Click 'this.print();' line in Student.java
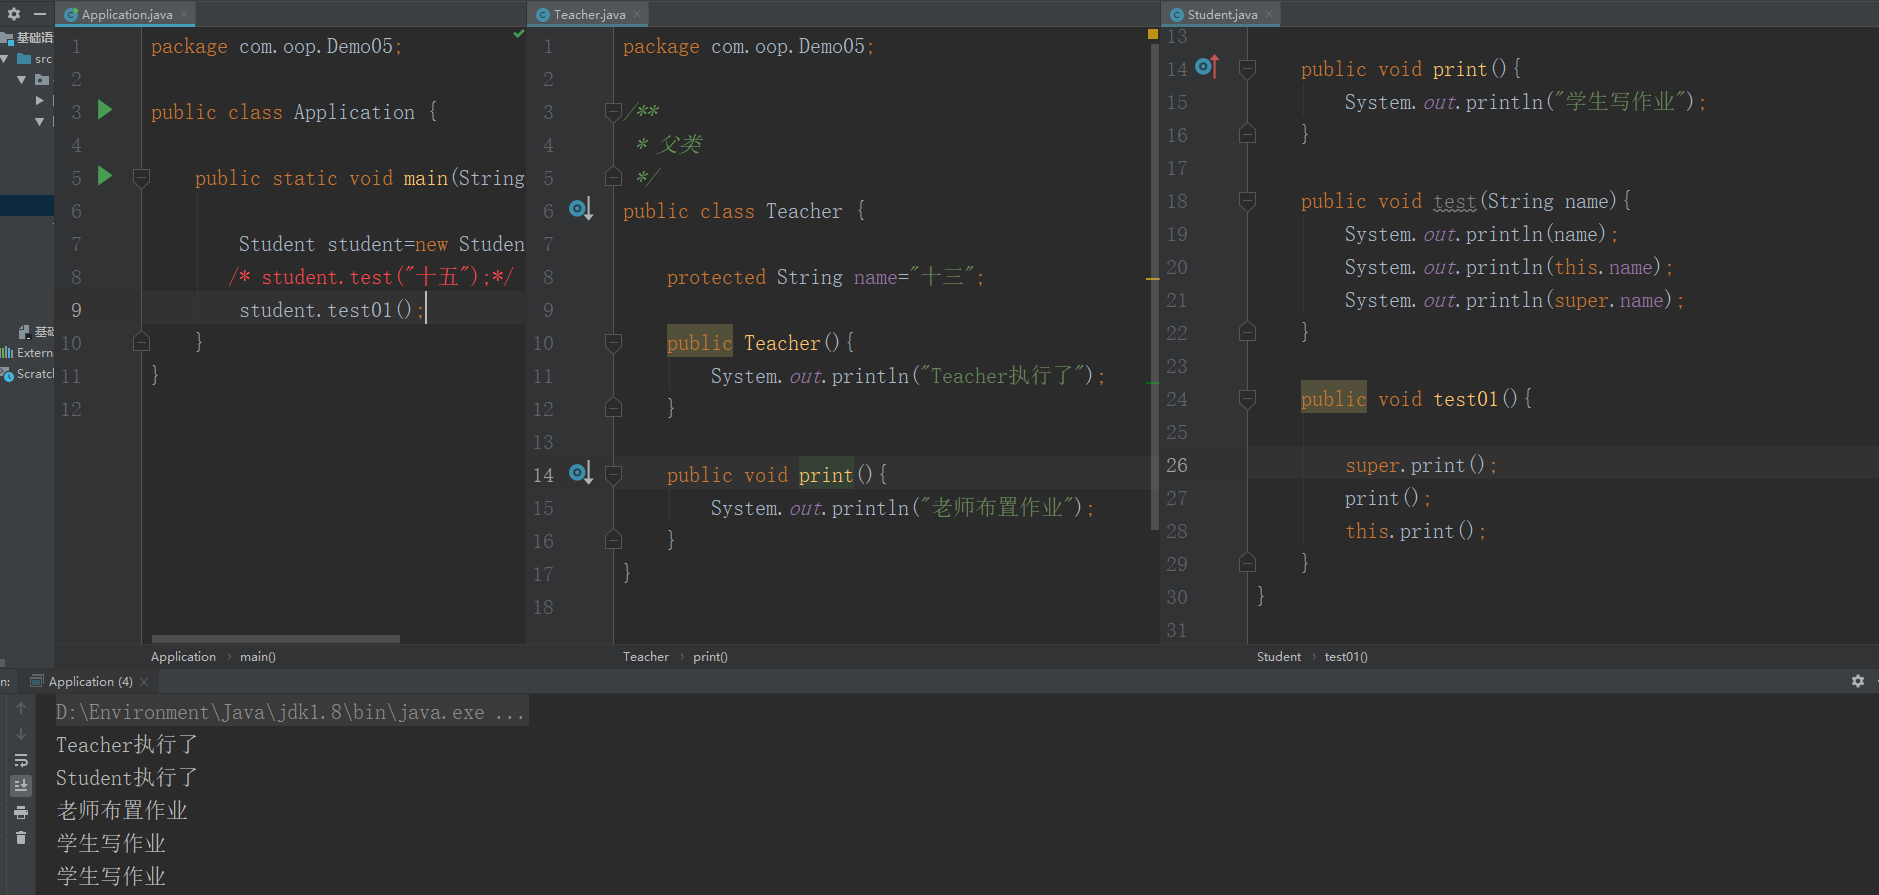The width and height of the screenshot is (1879, 895). tap(1415, 531)
